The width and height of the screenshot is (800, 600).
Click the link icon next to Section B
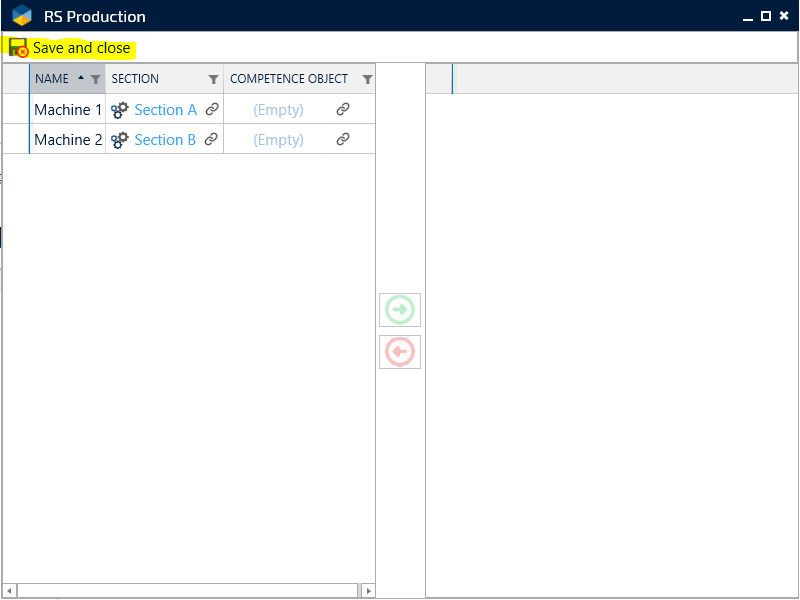click(x=211, y=140)
